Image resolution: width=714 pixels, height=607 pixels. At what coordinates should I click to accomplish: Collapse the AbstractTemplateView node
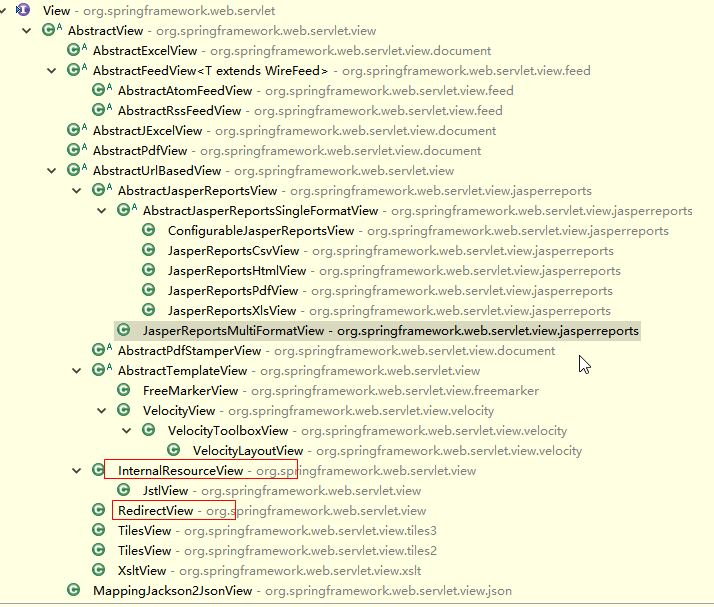(x=77, y=370)
